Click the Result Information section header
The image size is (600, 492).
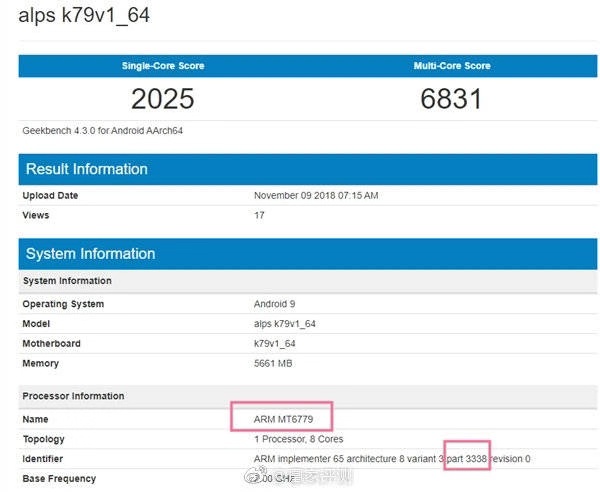point(308,169)
